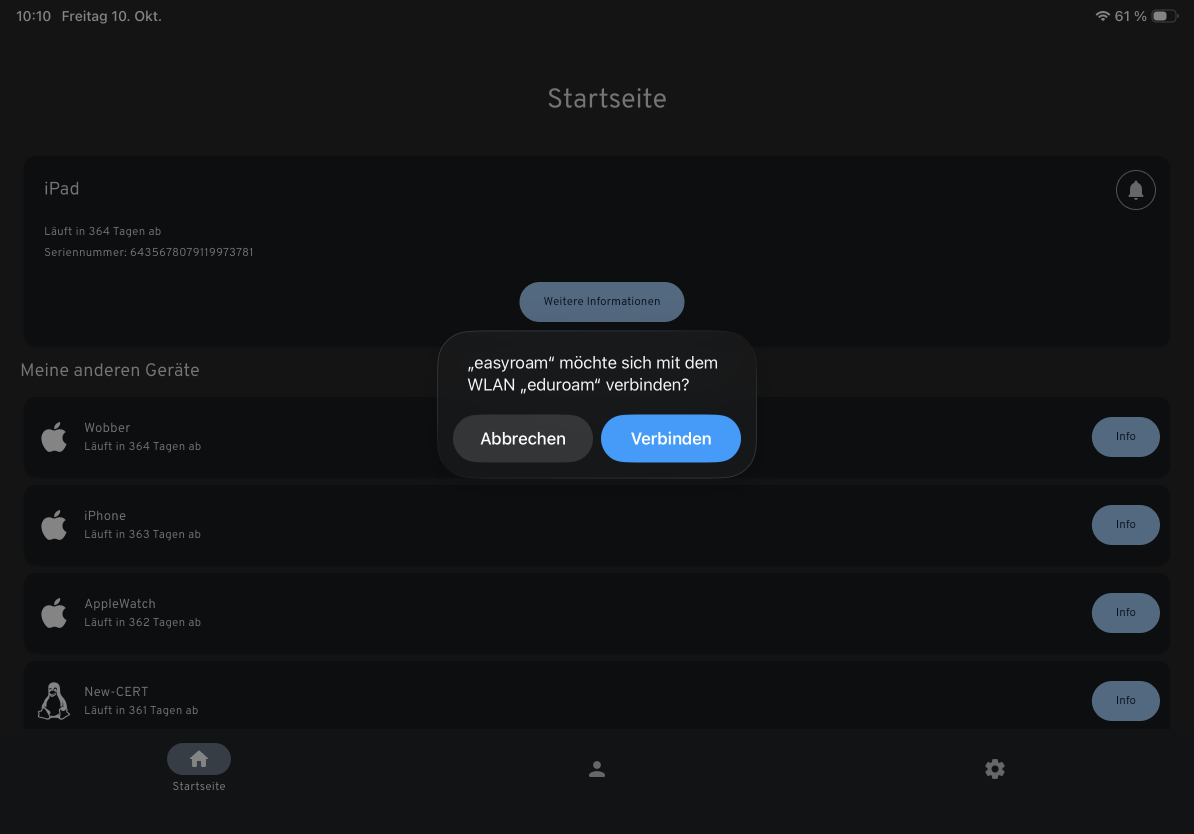Image resolution: width=1194 pixels, height=834 pixels.
Task: Click the Apple logo next to Wobber
Action: (54, 436)
